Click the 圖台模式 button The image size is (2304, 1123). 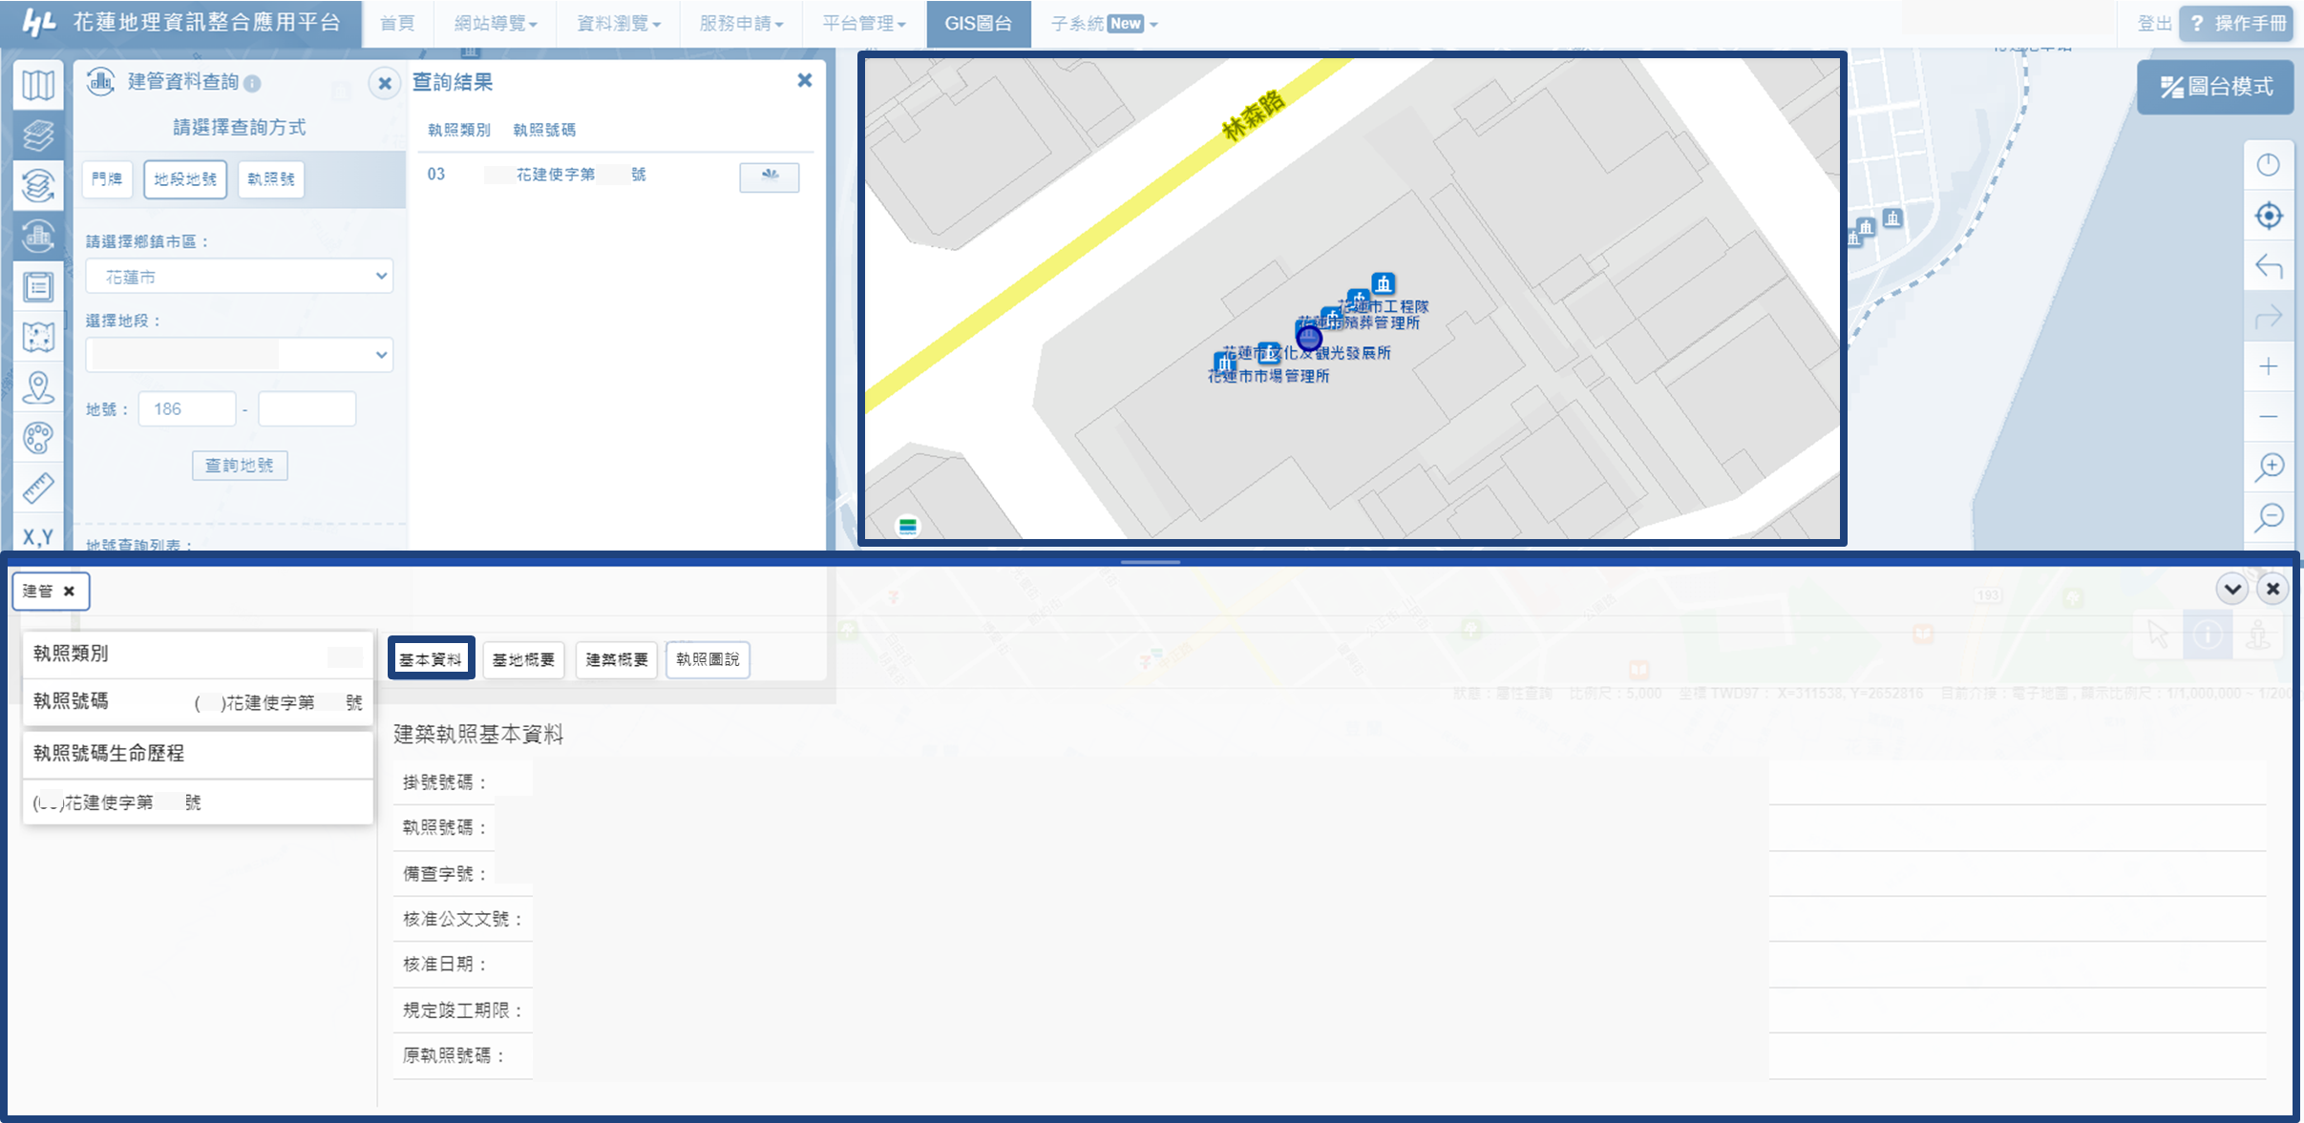[x=2216, y=87]
